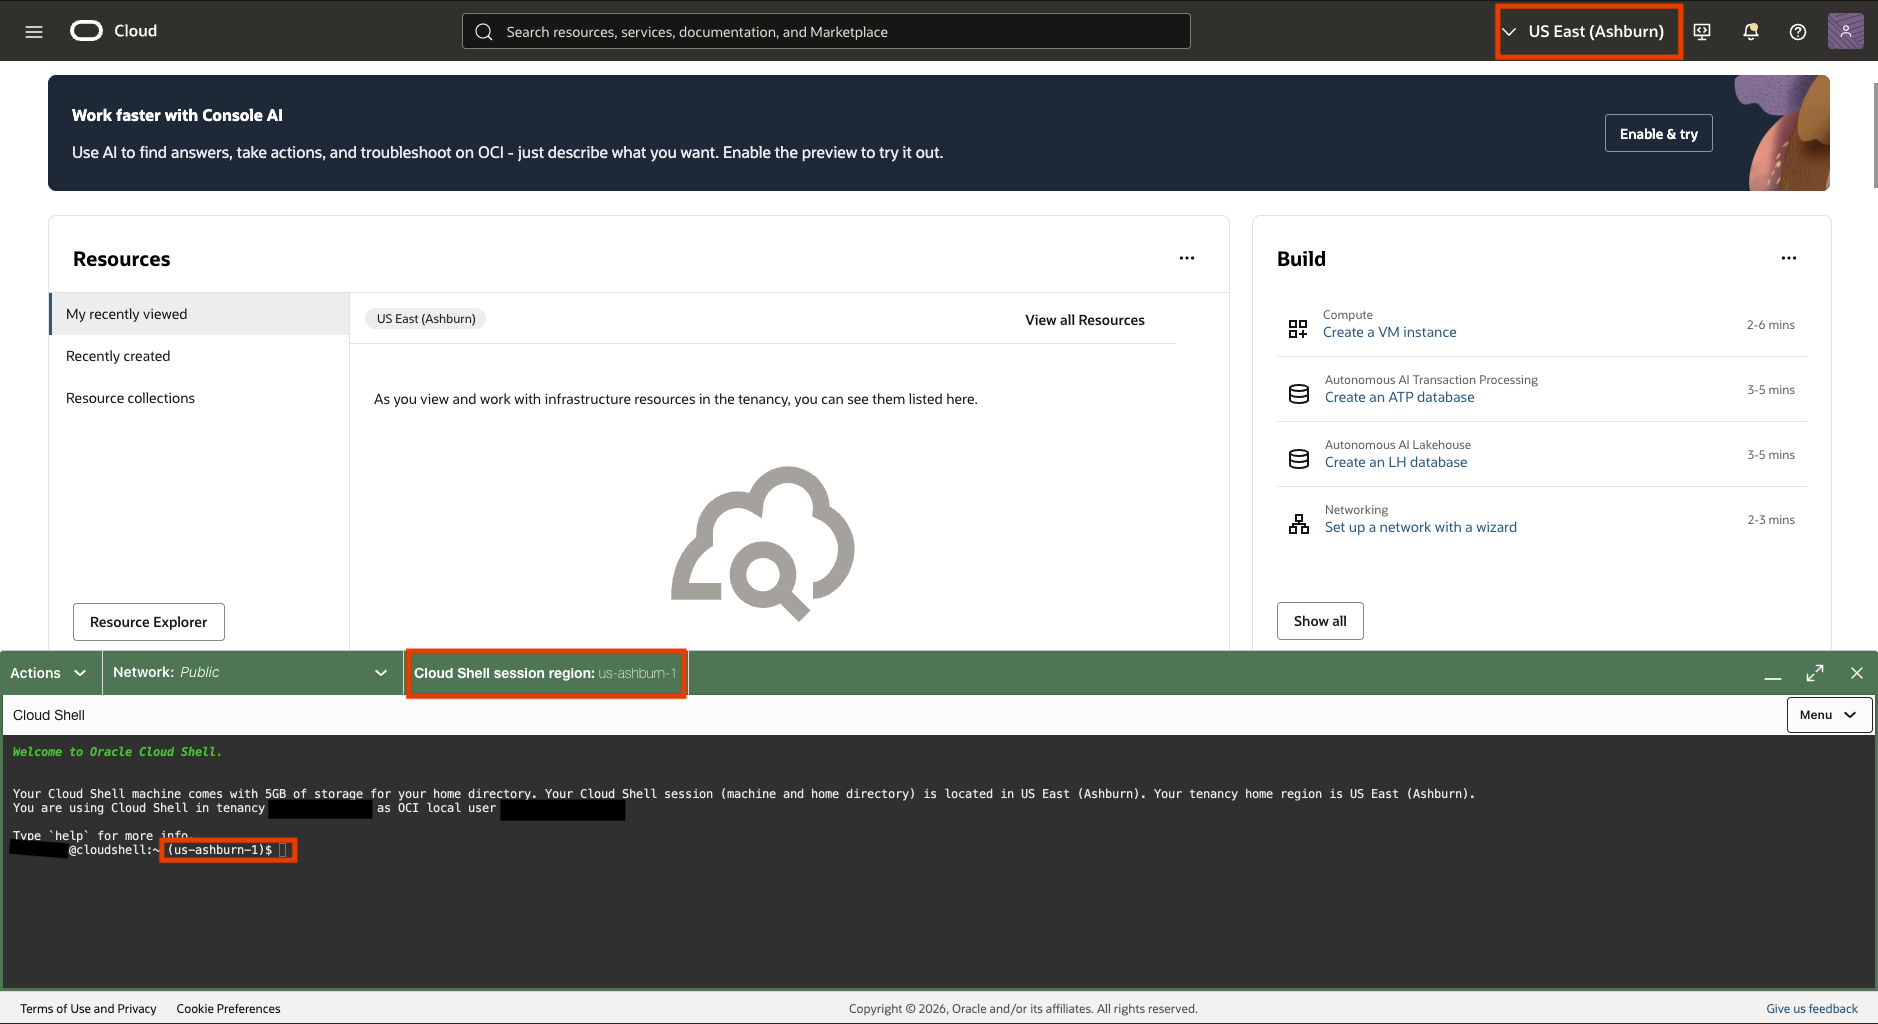The width and height of the screenshot is (1878, 1024).
Task: Open Create an LH database link
Action: tap(1396, 463)
